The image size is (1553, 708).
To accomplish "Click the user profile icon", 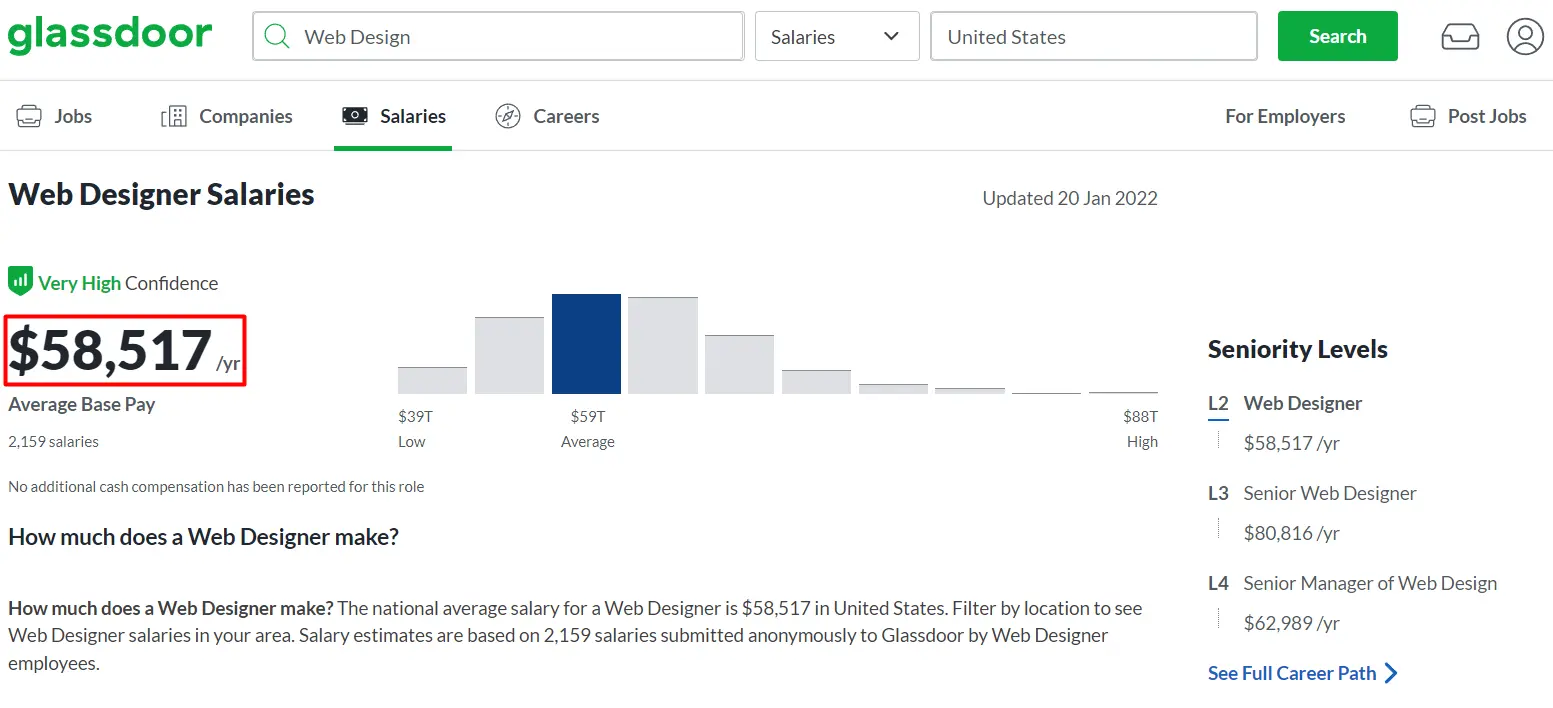I will 1524,36.
